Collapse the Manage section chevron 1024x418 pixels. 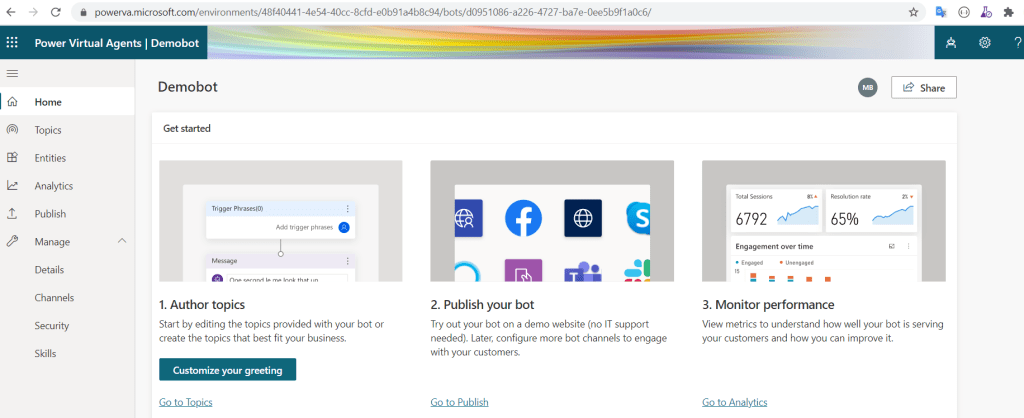[122, 242]
